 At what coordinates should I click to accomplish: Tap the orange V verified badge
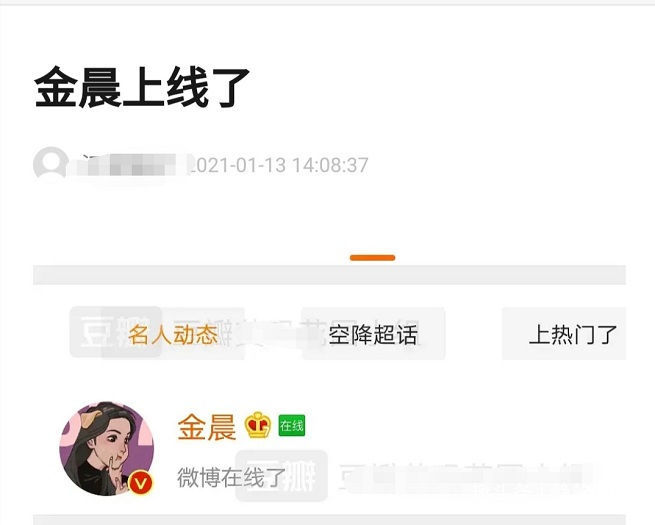[x=141, y=484]
